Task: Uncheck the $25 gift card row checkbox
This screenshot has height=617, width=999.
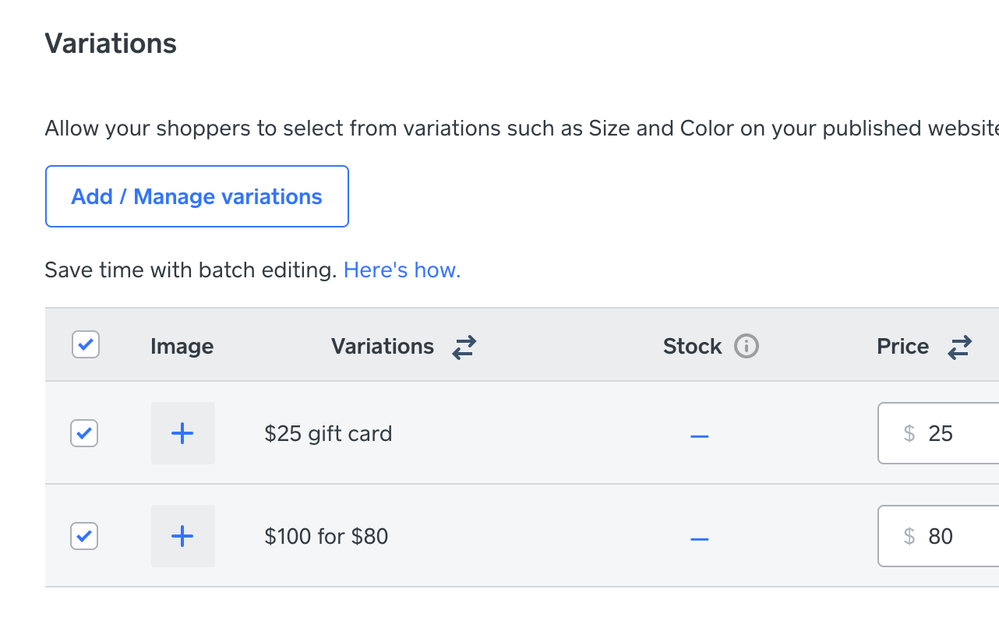Action: click(84, 433)
